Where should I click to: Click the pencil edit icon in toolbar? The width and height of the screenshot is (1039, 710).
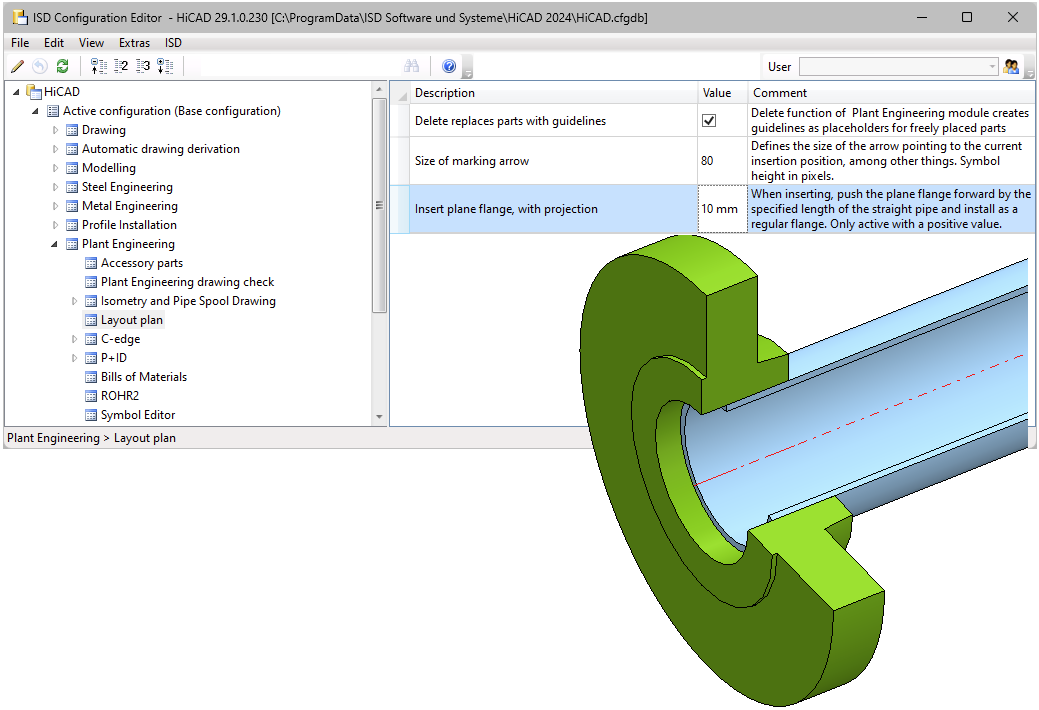click(x=17, y=67)
